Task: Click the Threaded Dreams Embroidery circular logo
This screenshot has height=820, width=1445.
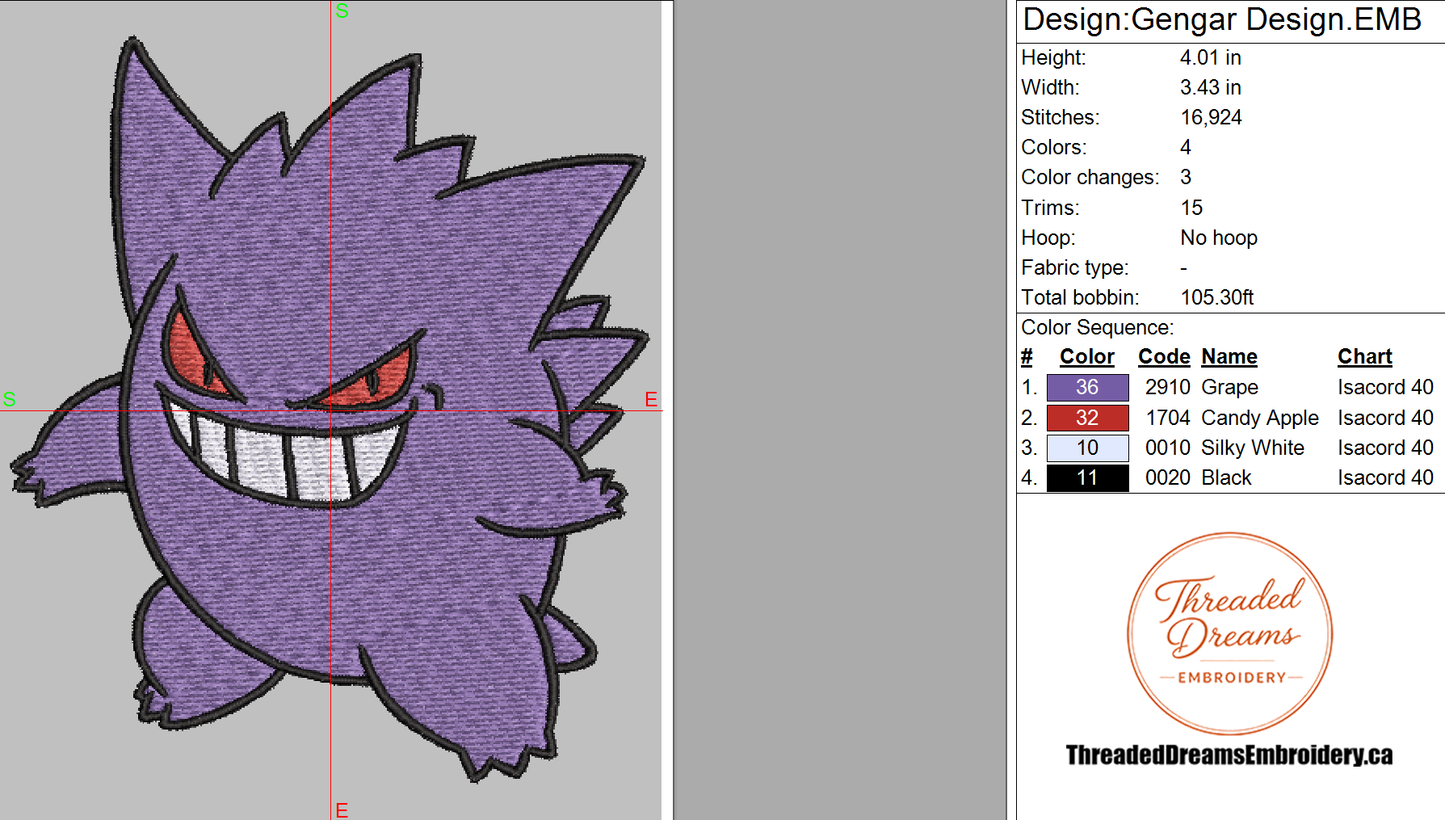Action: [1229, 633]
